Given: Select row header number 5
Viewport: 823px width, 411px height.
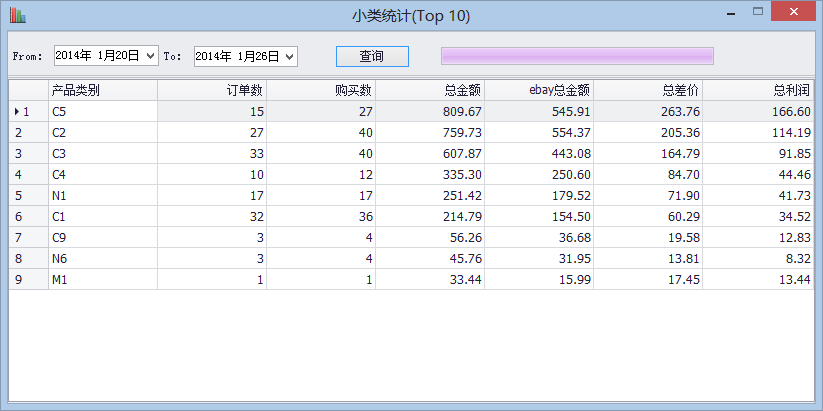Looking at the screenshot, I should click(x=28, y=195).
